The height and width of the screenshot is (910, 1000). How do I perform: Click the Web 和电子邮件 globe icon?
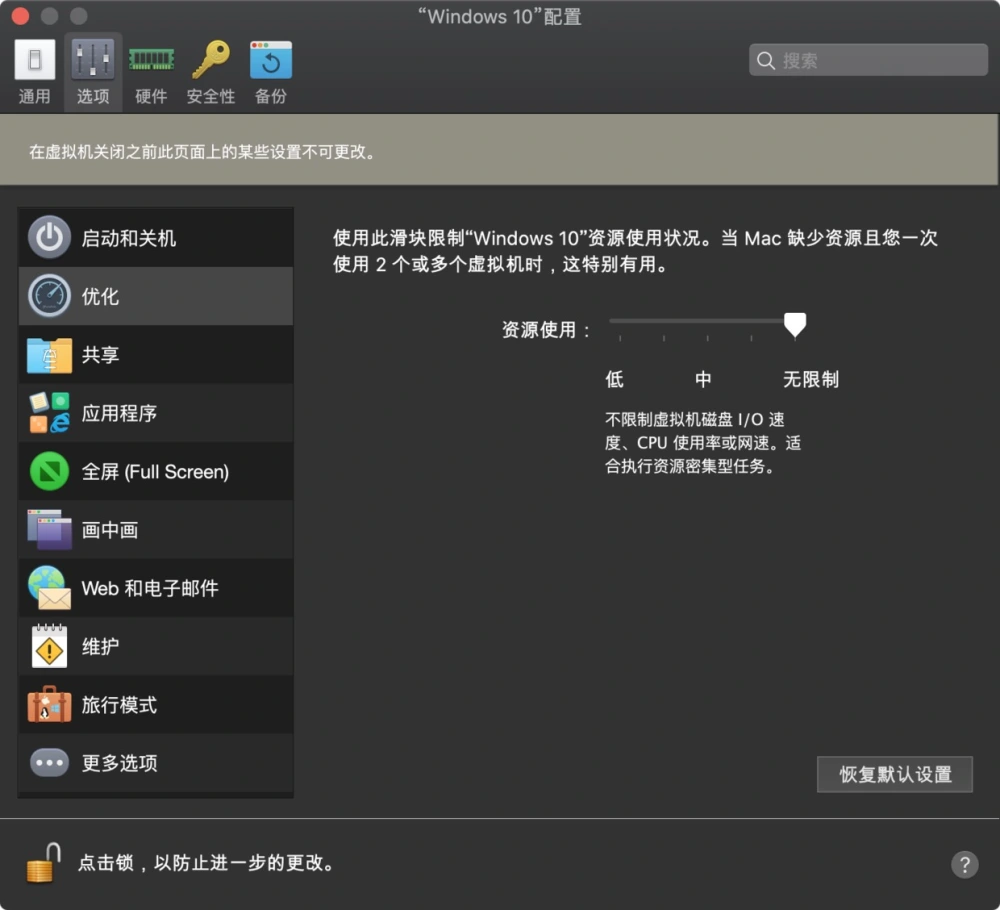(x=49, y=588)
